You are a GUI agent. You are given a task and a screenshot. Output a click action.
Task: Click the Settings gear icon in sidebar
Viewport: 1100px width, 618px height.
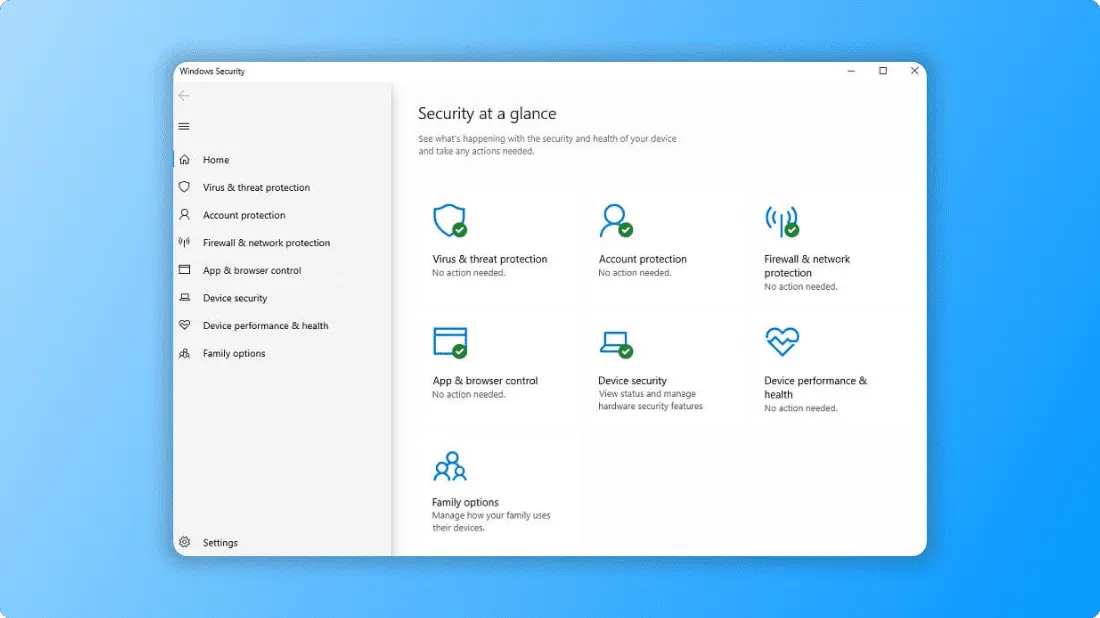click(185, 542)
